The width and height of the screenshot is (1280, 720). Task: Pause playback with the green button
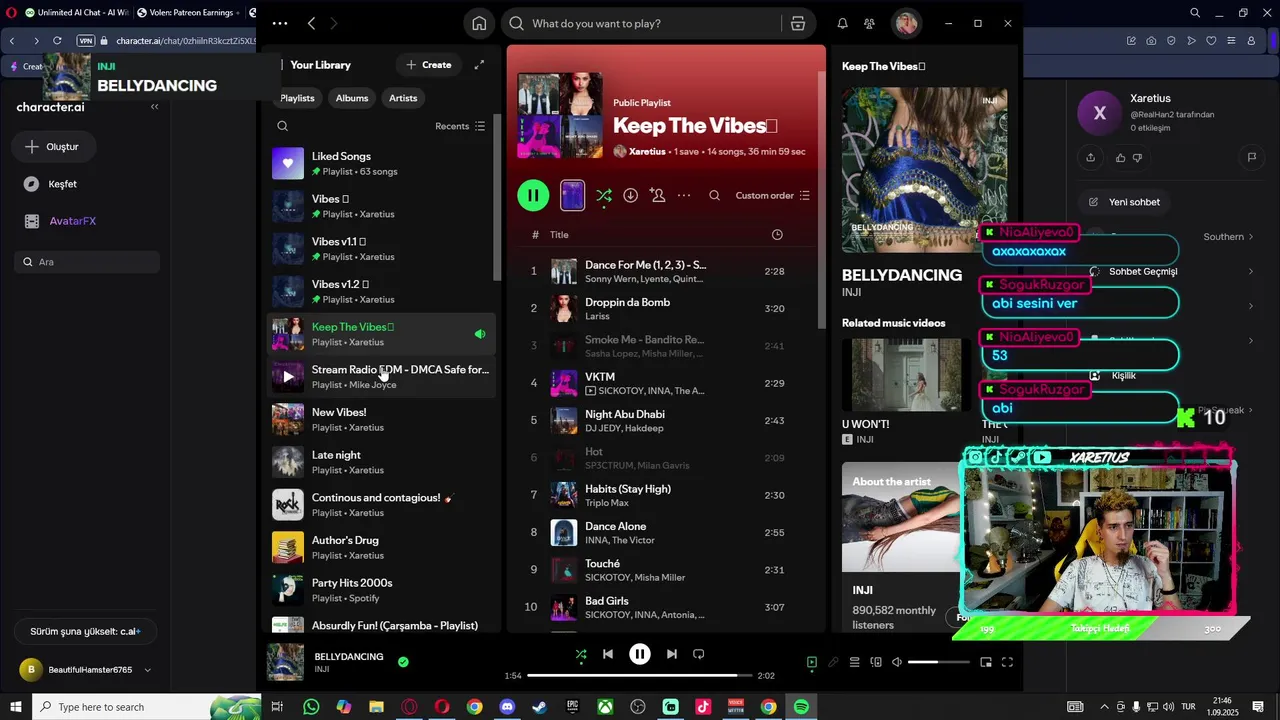(533, 195)
